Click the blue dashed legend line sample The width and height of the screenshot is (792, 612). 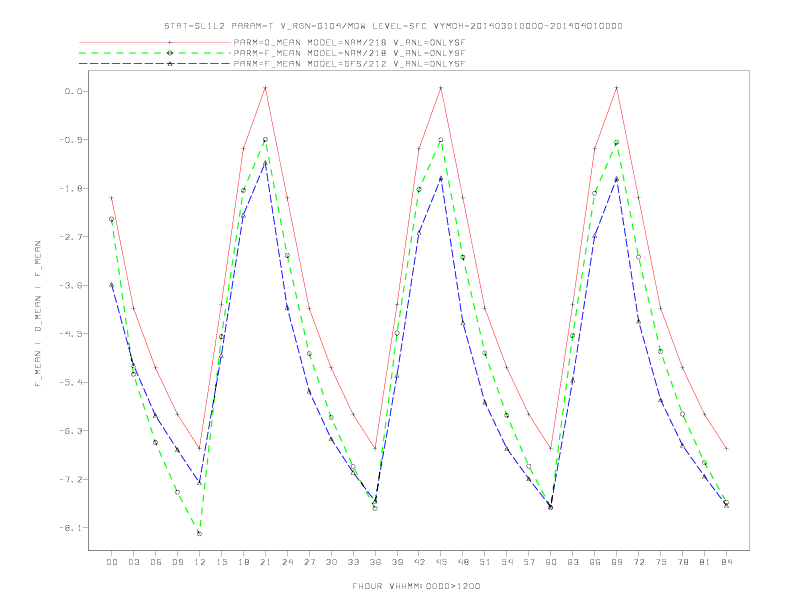pyautogui.click(x=155, y=64)
